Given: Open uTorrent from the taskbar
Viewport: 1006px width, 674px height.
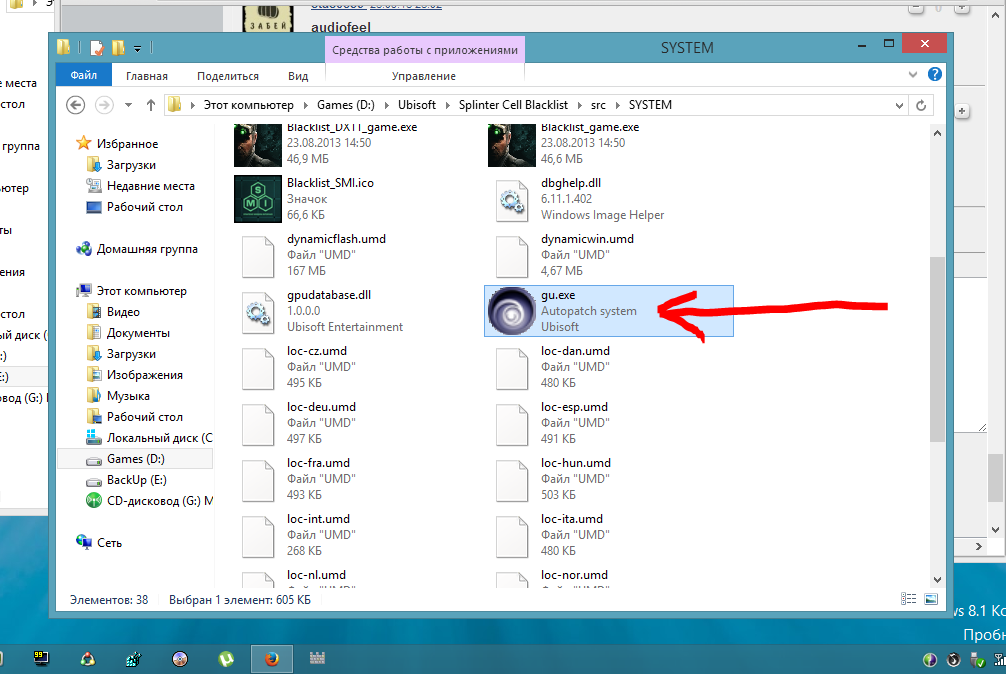Looking at the screenshot, I should point(226,659).
